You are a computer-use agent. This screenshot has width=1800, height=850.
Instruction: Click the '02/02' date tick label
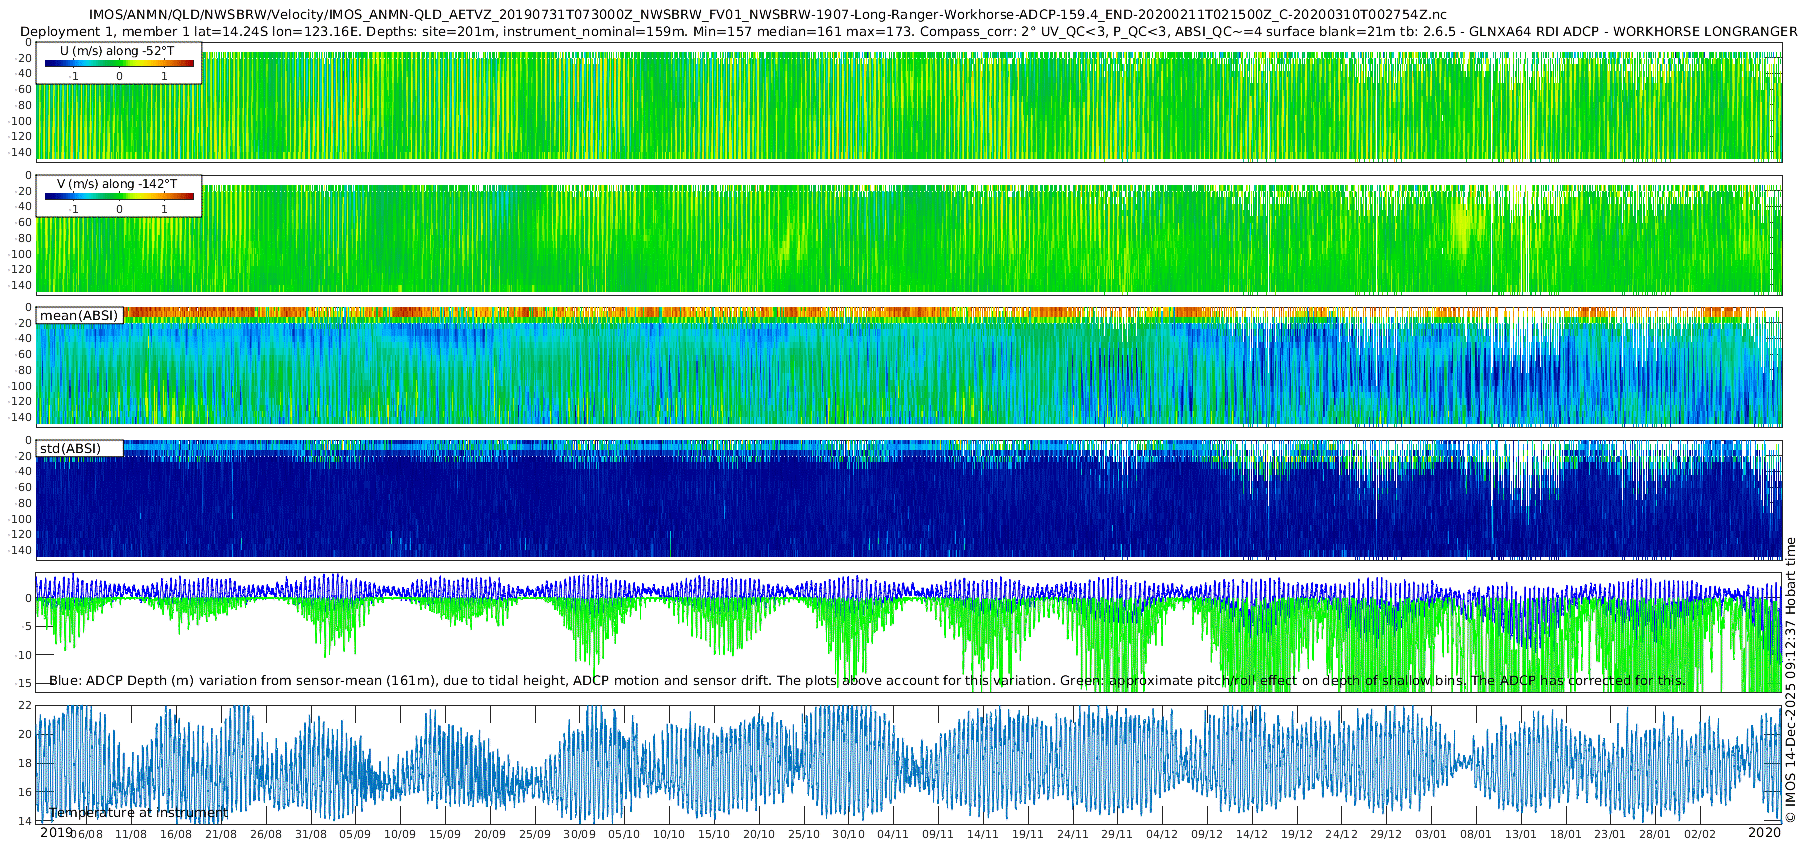1700,834
